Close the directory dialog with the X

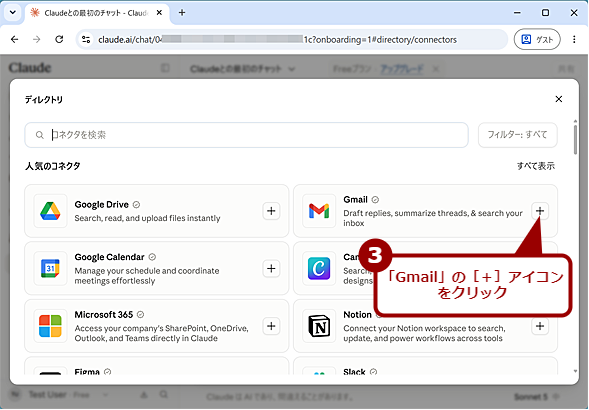point(559,99)
